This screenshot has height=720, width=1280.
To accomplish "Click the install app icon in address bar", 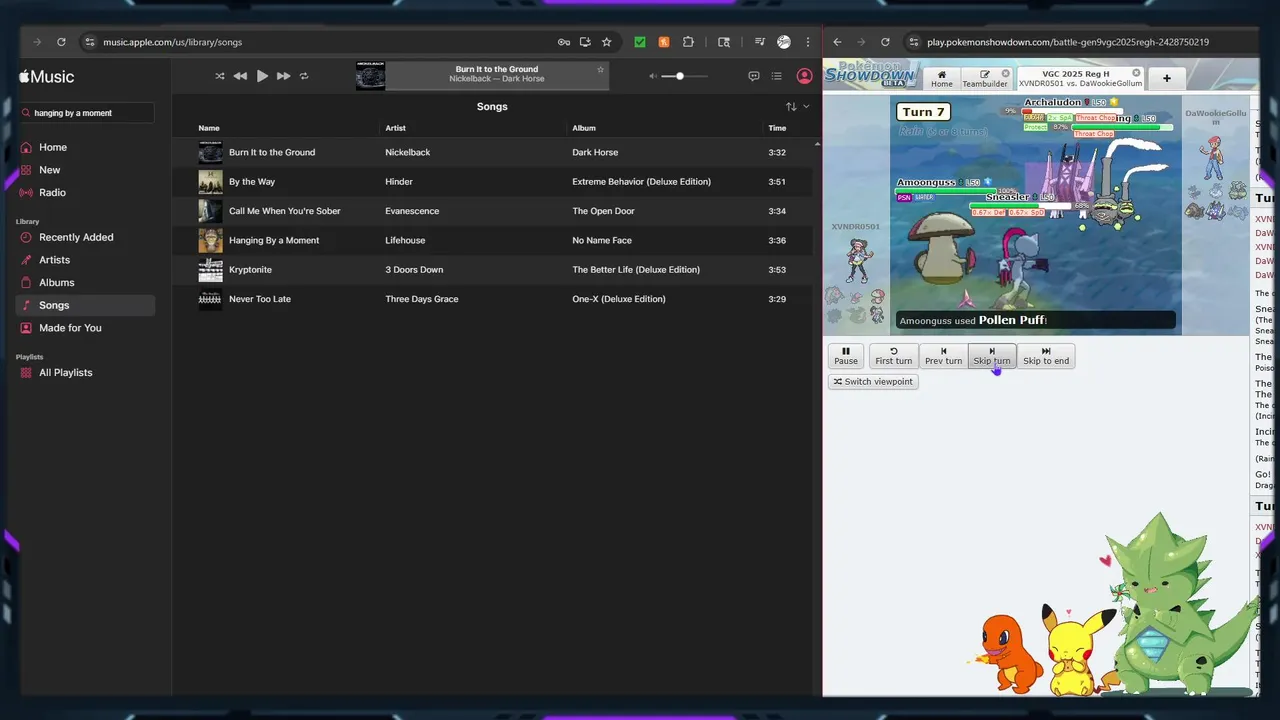I will pos(585,42).
